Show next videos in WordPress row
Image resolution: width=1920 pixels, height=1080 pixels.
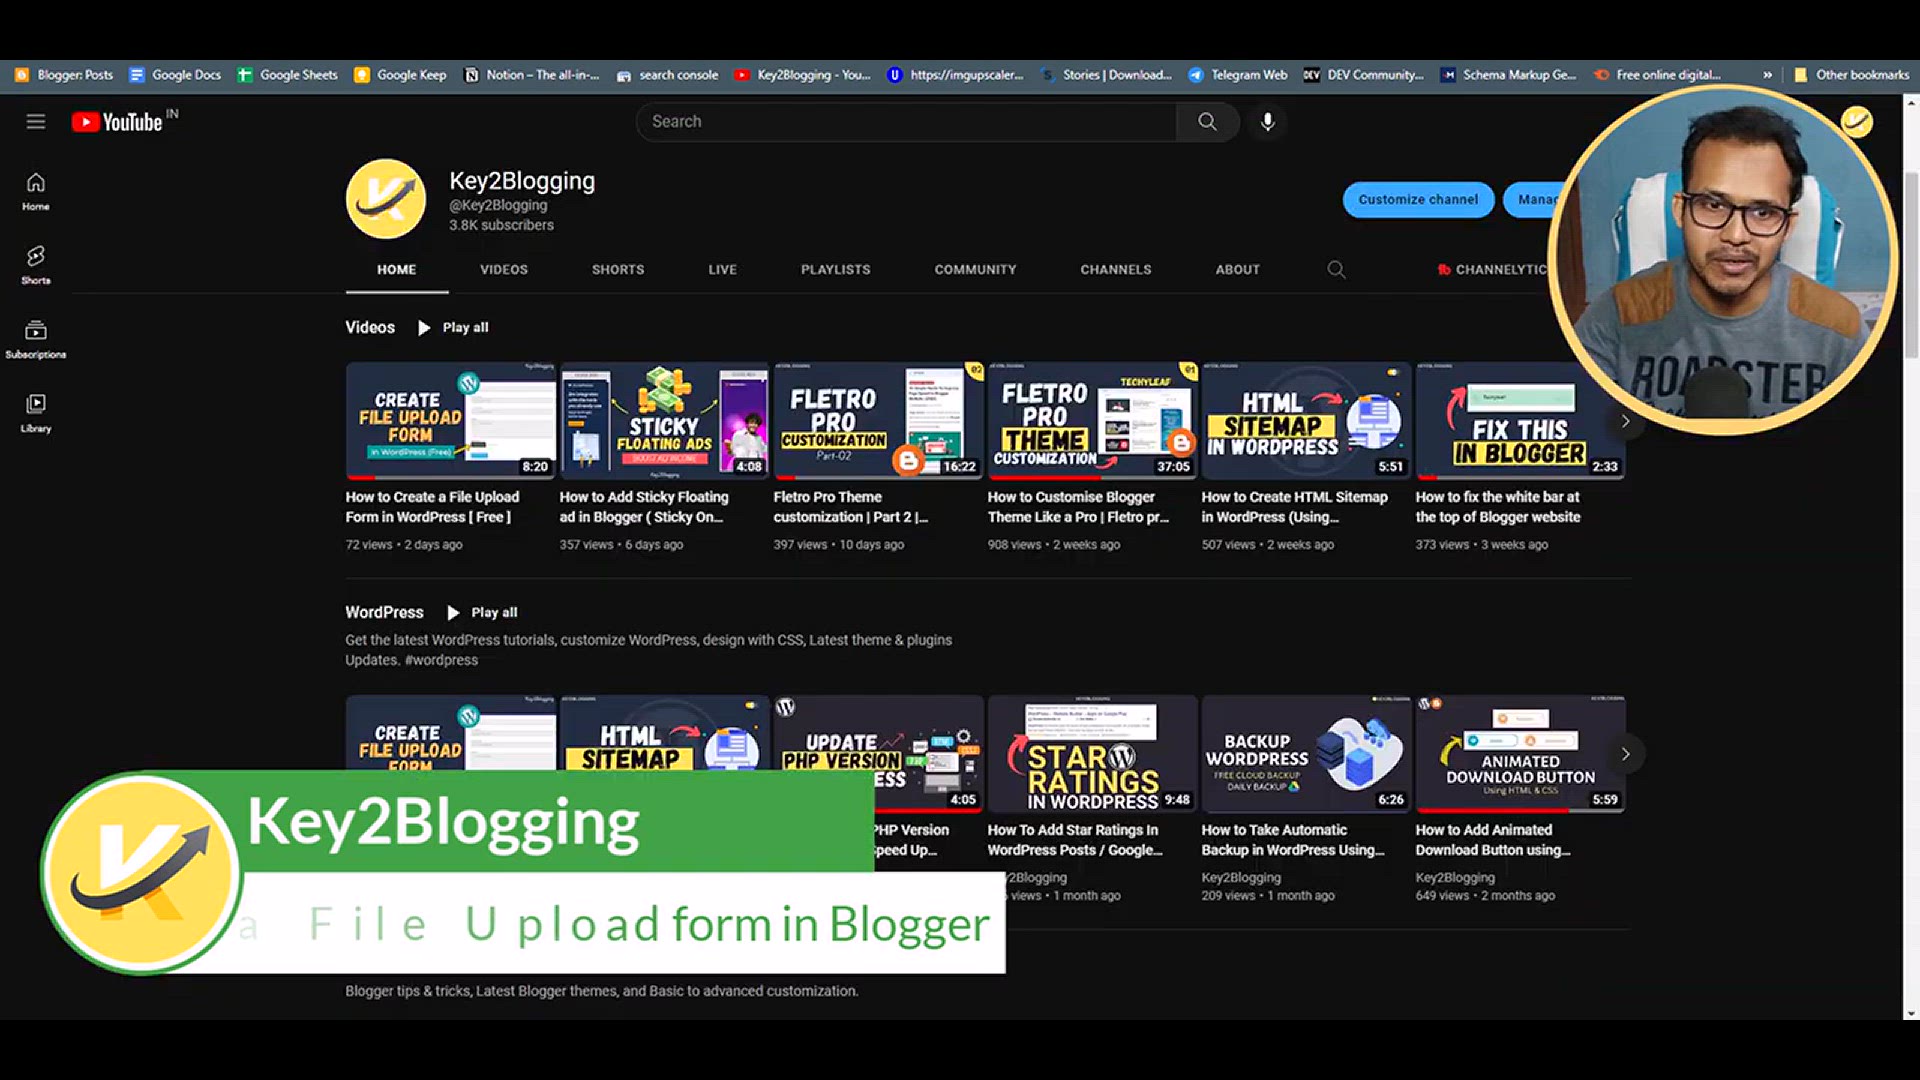1625,754
